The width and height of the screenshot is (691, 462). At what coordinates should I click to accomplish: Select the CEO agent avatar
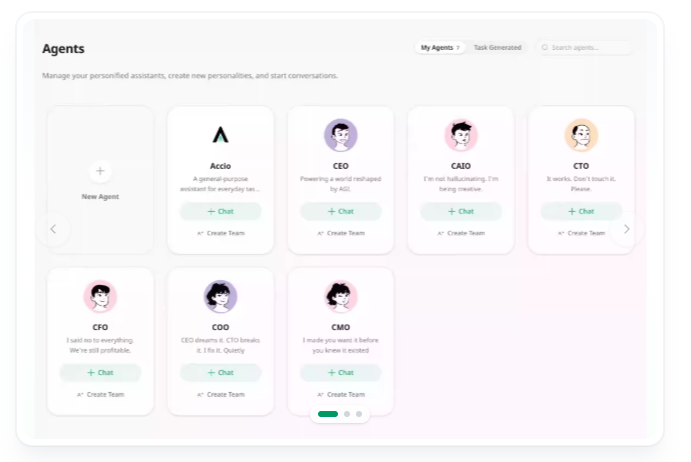click(340, 135)
